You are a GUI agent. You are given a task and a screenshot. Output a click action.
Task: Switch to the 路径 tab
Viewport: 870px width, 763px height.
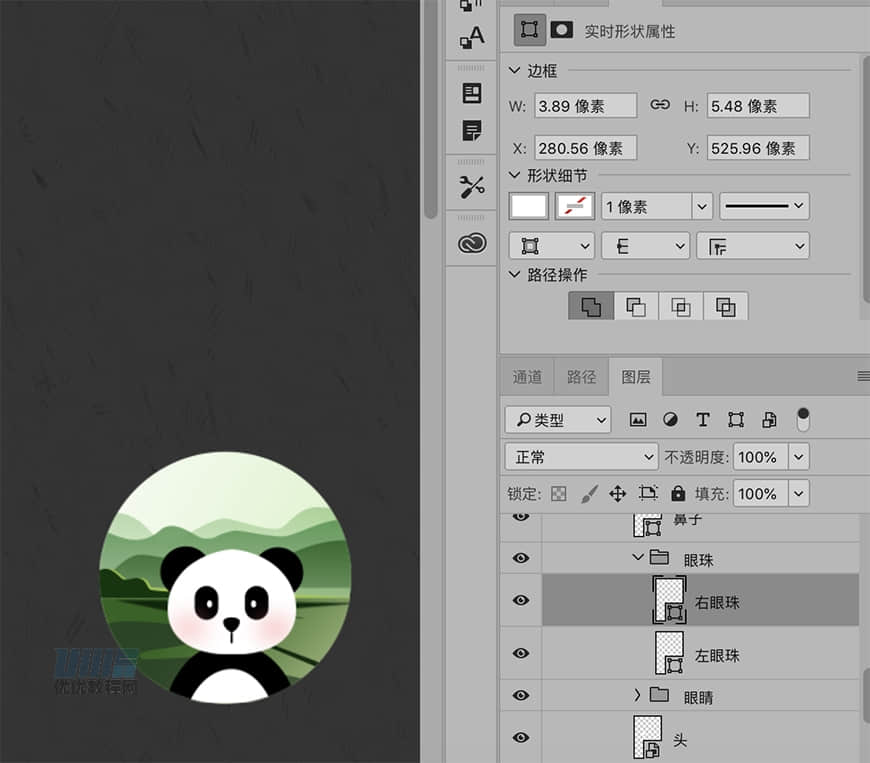581,377
